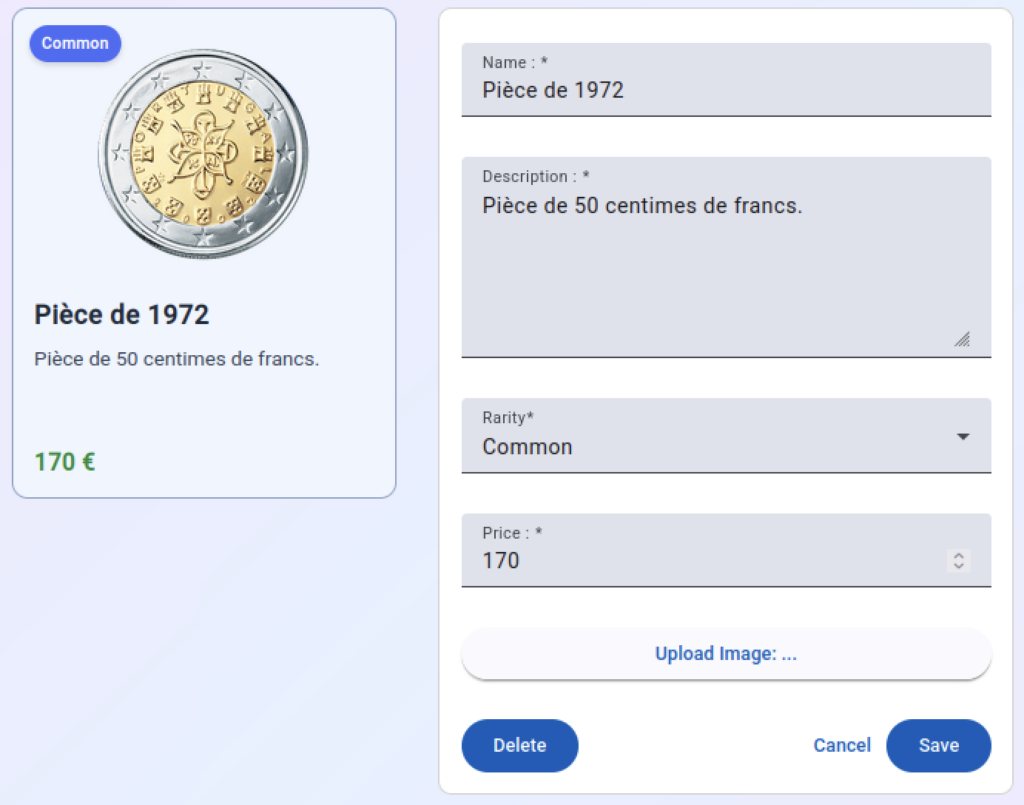
Task: Click the Price number field
Action: click(x=700, y=560)
